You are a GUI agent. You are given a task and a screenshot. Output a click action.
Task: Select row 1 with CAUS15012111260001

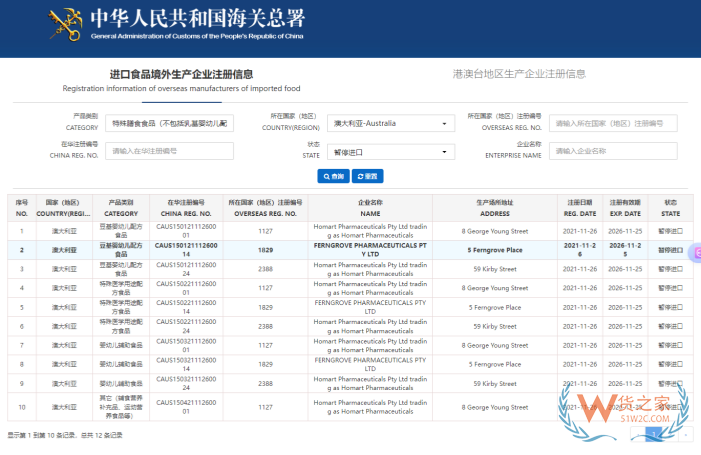tap(350, 231)
